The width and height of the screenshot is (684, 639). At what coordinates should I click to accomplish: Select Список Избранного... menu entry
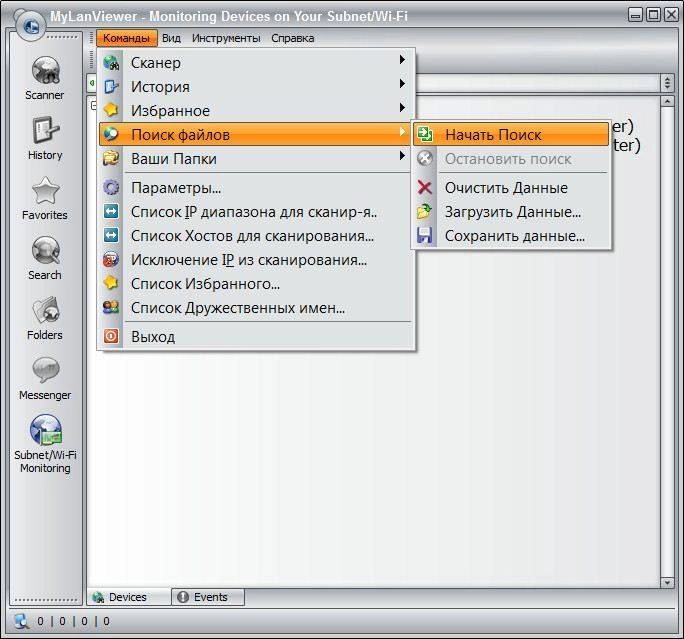[x=256, y=284]
